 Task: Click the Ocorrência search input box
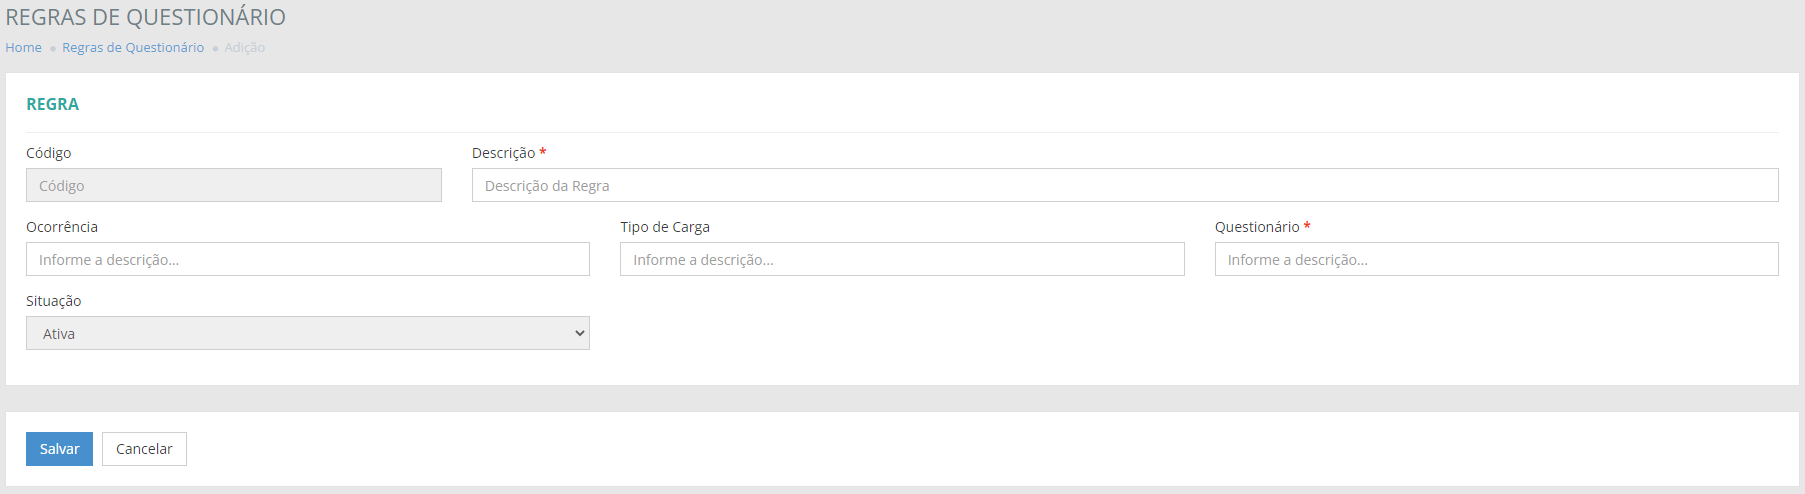click(x=307, y=259)
